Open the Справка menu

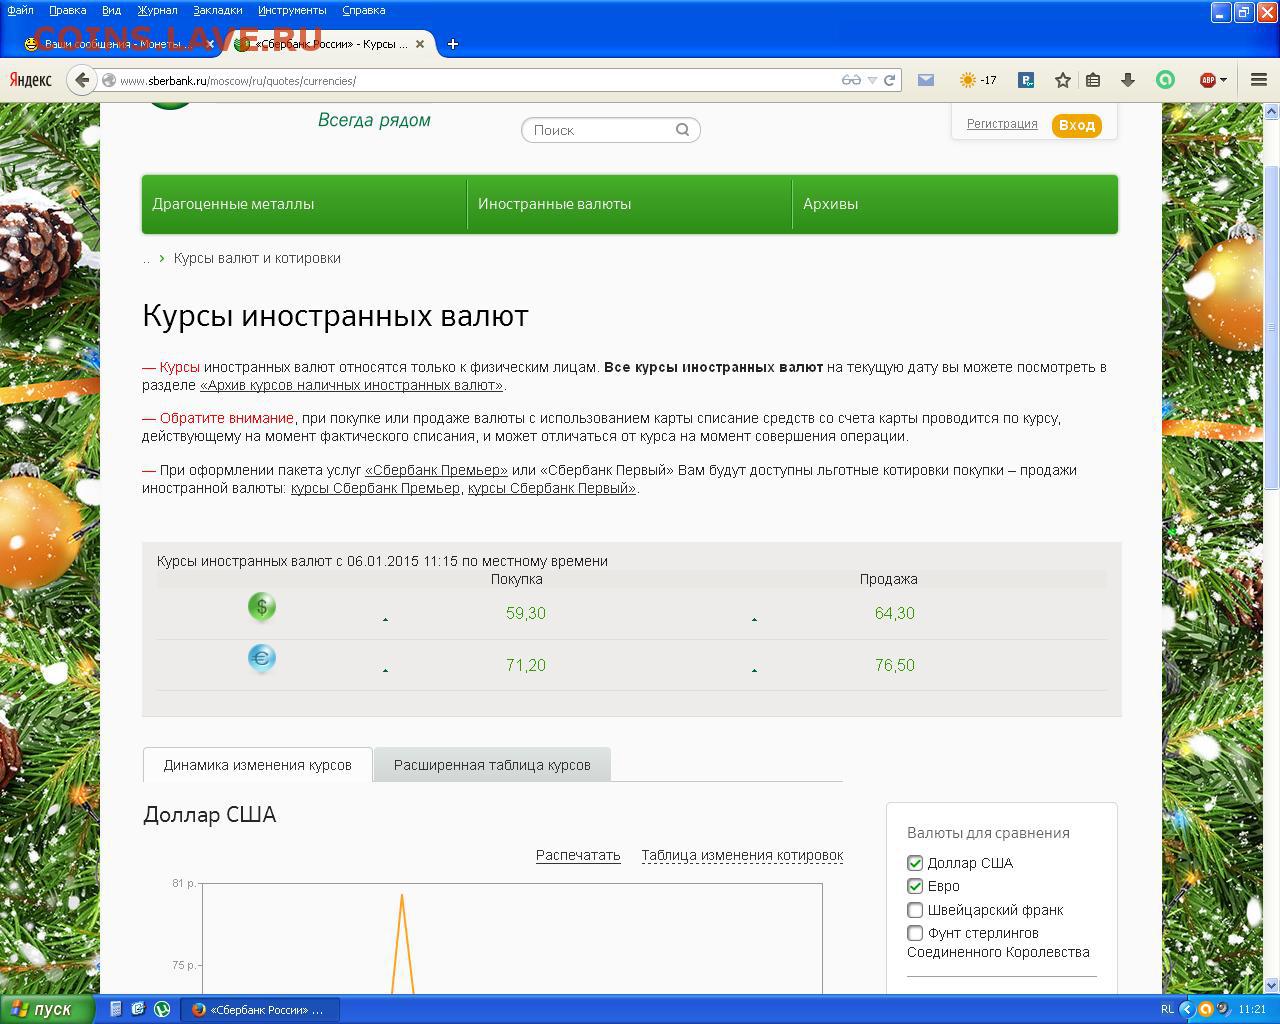(x=363, y=10)
